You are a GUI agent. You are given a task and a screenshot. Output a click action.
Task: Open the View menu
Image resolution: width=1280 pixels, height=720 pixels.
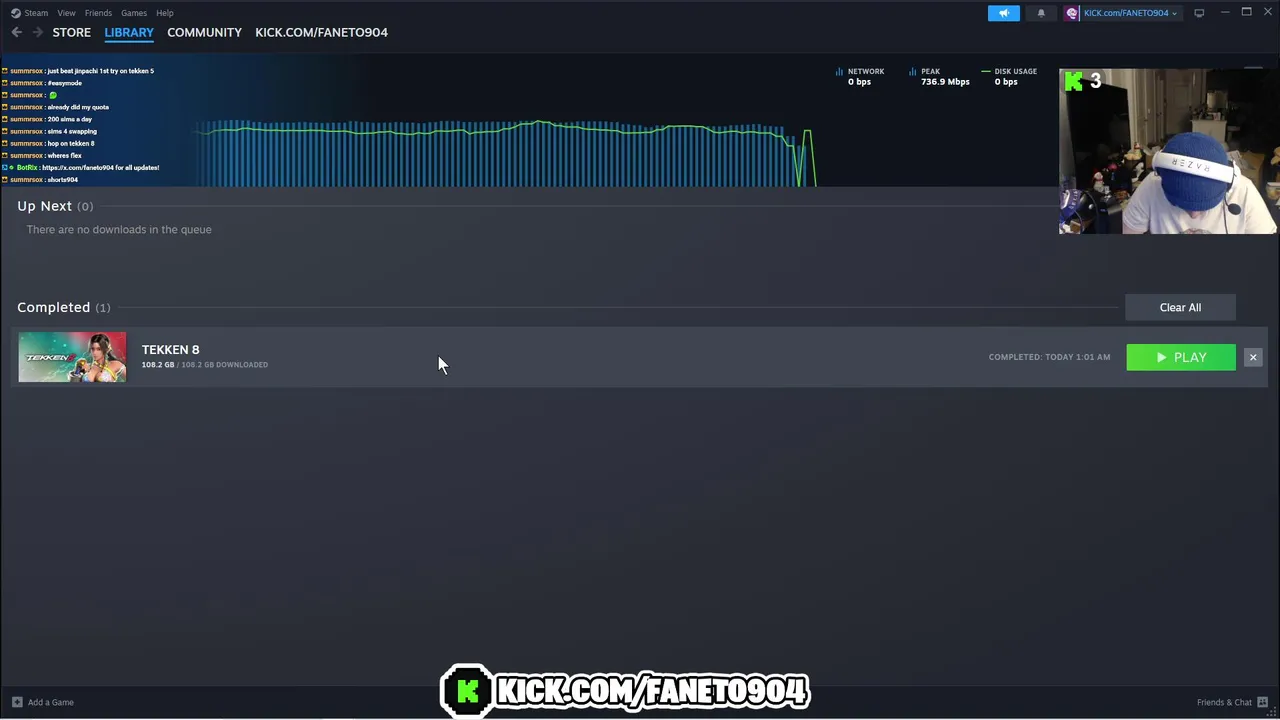[x=66, y=13]
